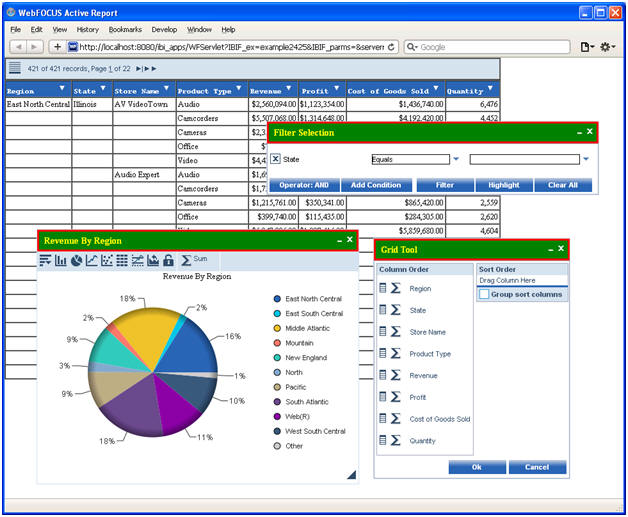Click the add bookmark plus button
The image size is (628, 517).
(x=57, y=47)
